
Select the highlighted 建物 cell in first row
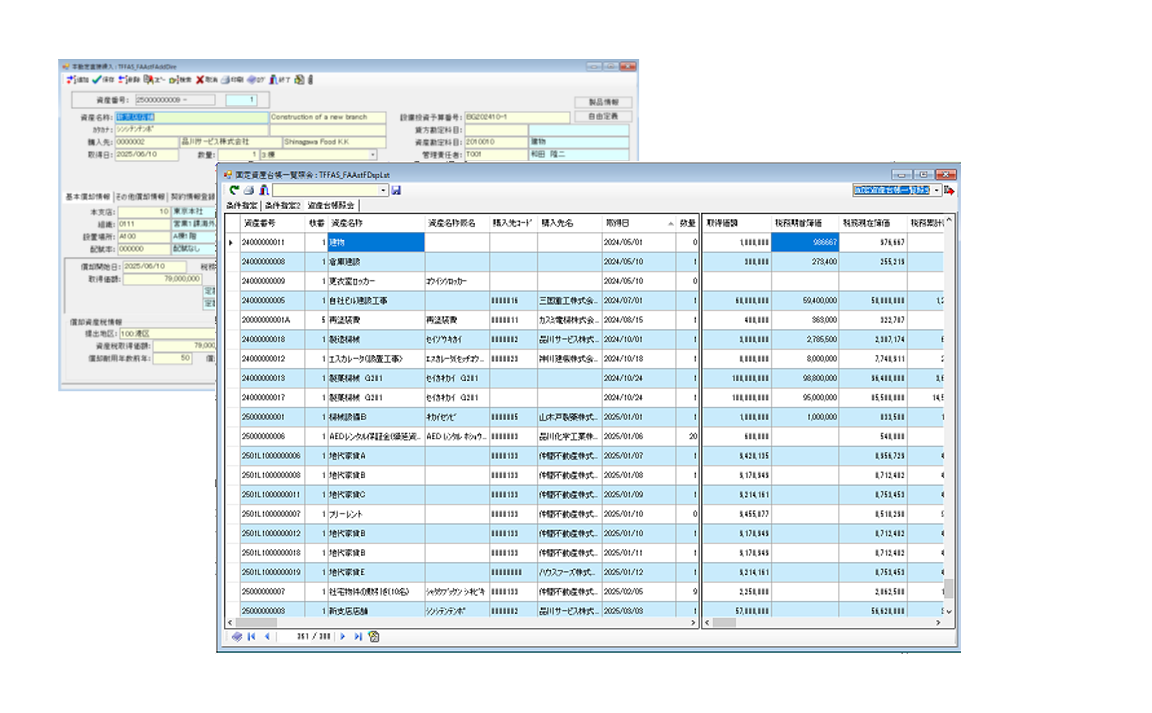[x=376, y=242]
